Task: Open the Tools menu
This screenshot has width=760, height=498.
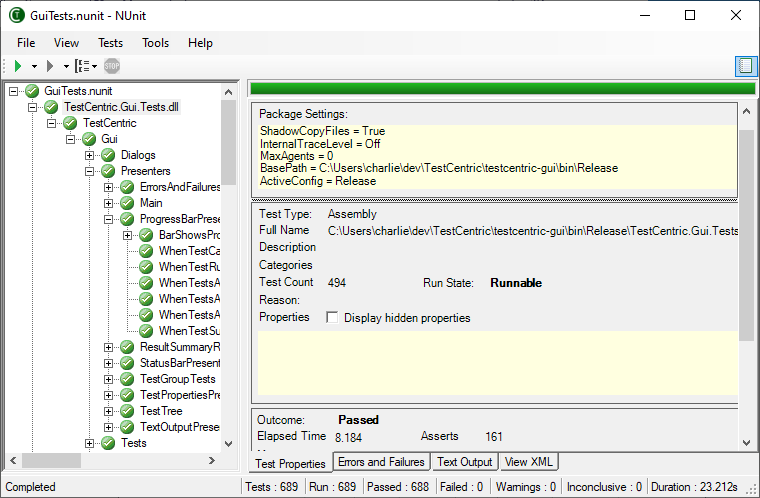Action: [155, 43]
